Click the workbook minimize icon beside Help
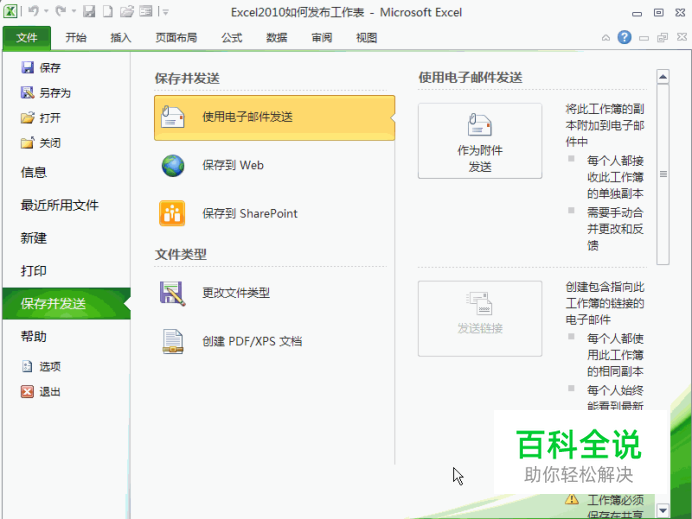Image resolution: width=692 pixels, height=519 pixels. pos(644,38)
